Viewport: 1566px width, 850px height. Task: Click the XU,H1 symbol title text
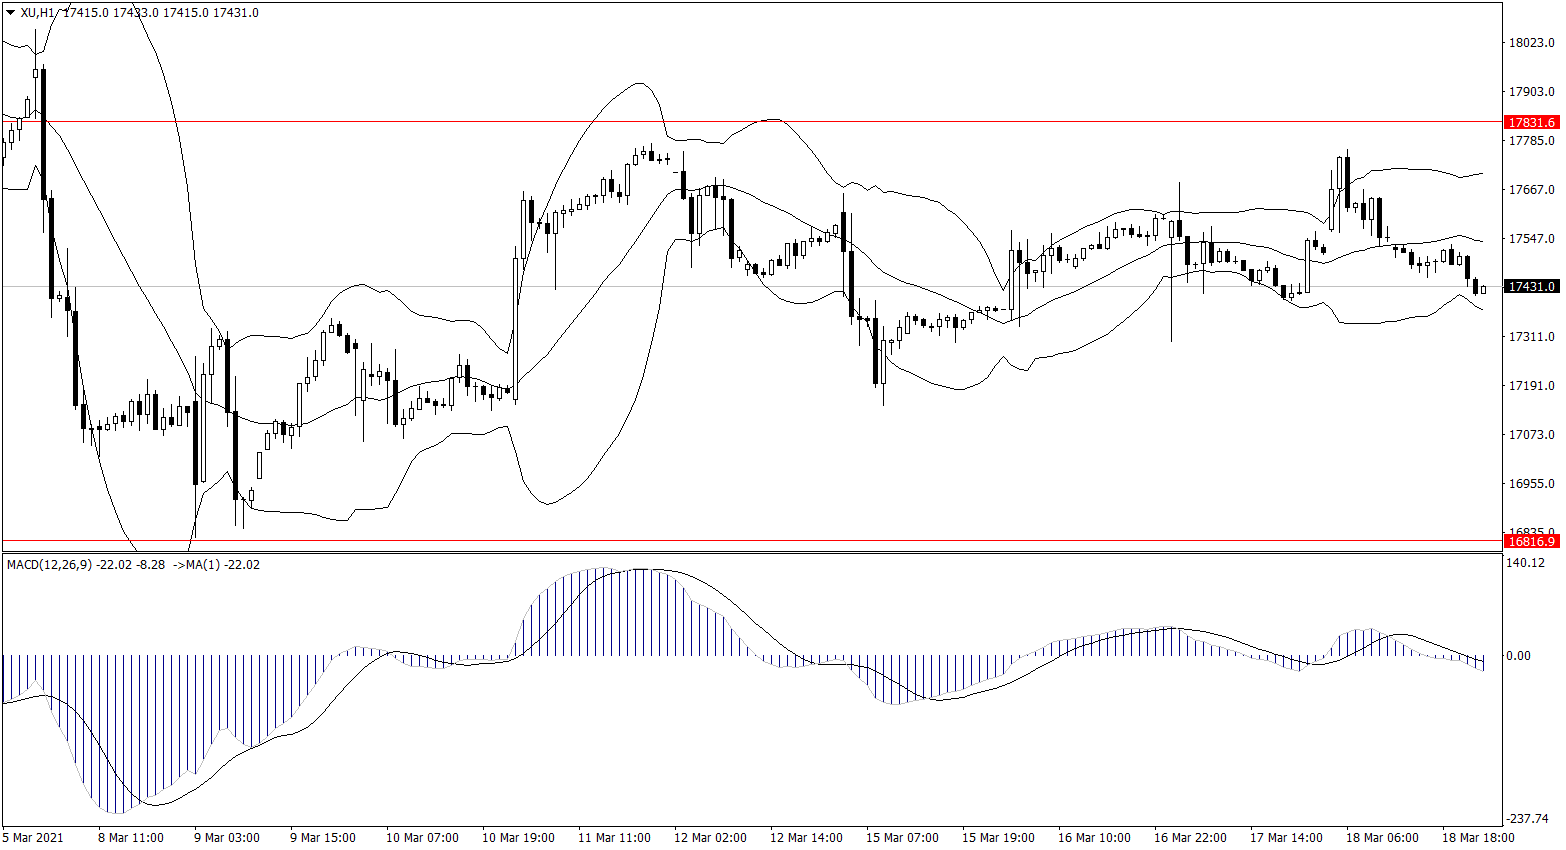coord(38,13)
